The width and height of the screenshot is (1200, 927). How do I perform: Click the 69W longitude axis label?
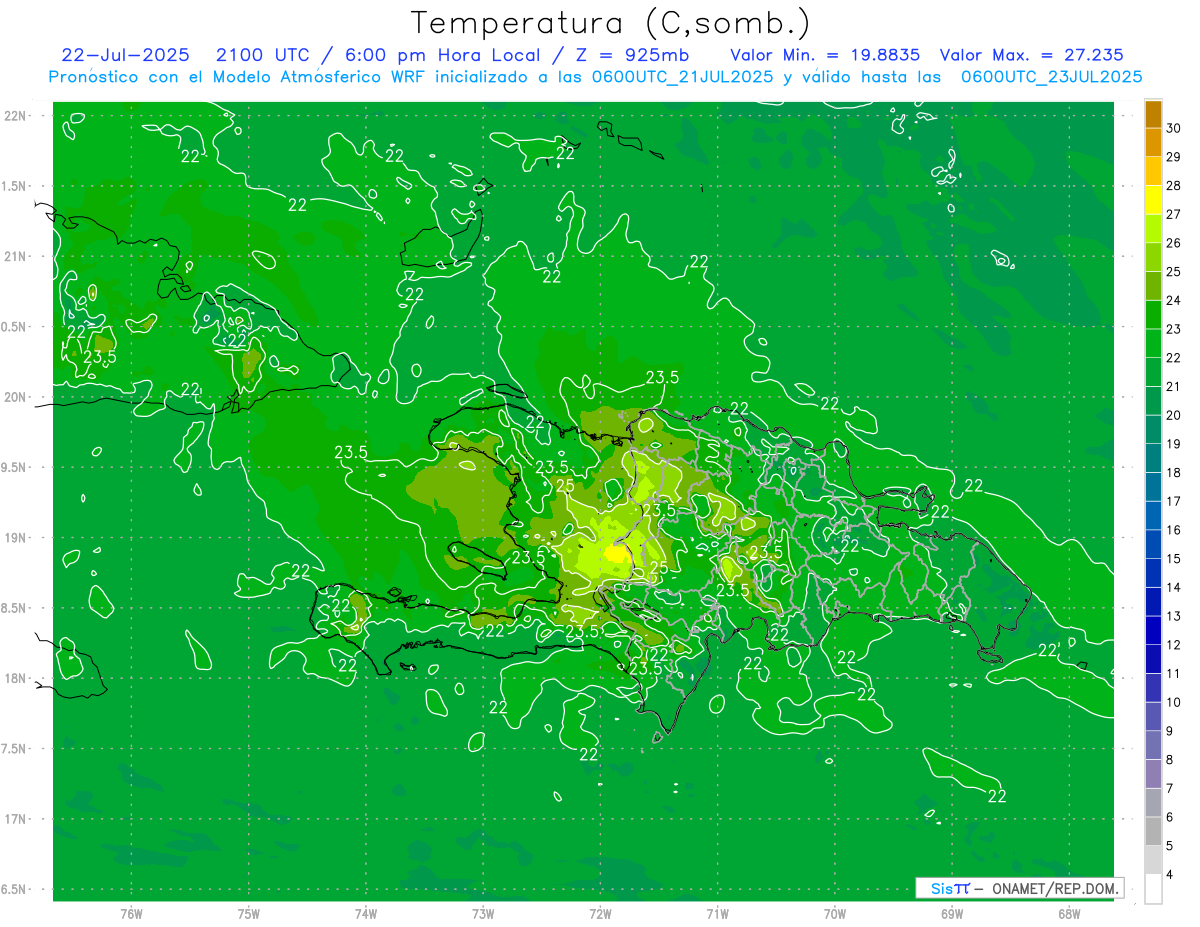point(952,914)
